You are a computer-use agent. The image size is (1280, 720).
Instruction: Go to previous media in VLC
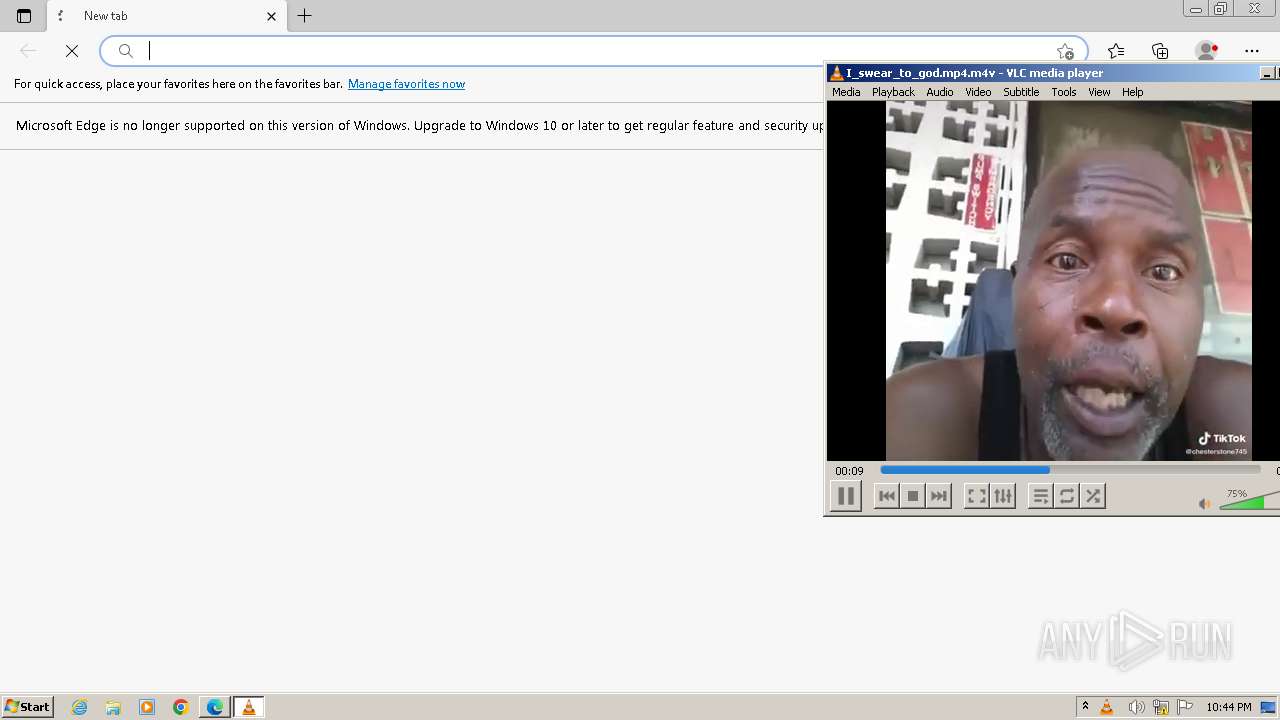pos(886,496)
